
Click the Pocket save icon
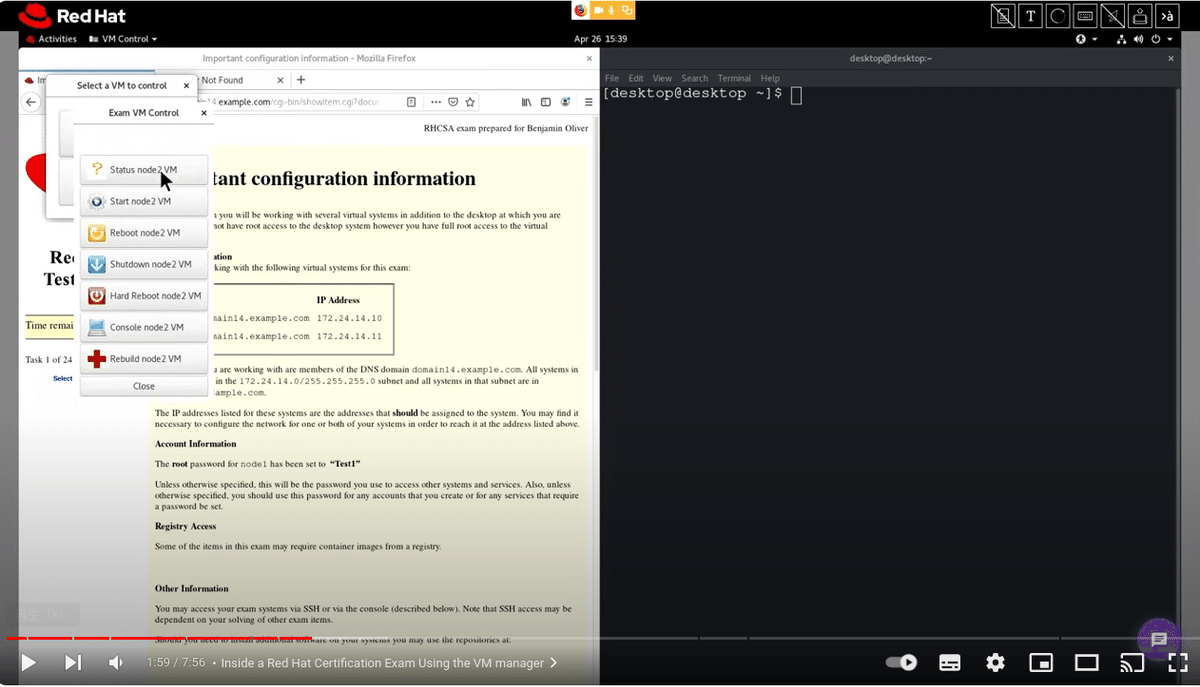(x=453, y=102)
